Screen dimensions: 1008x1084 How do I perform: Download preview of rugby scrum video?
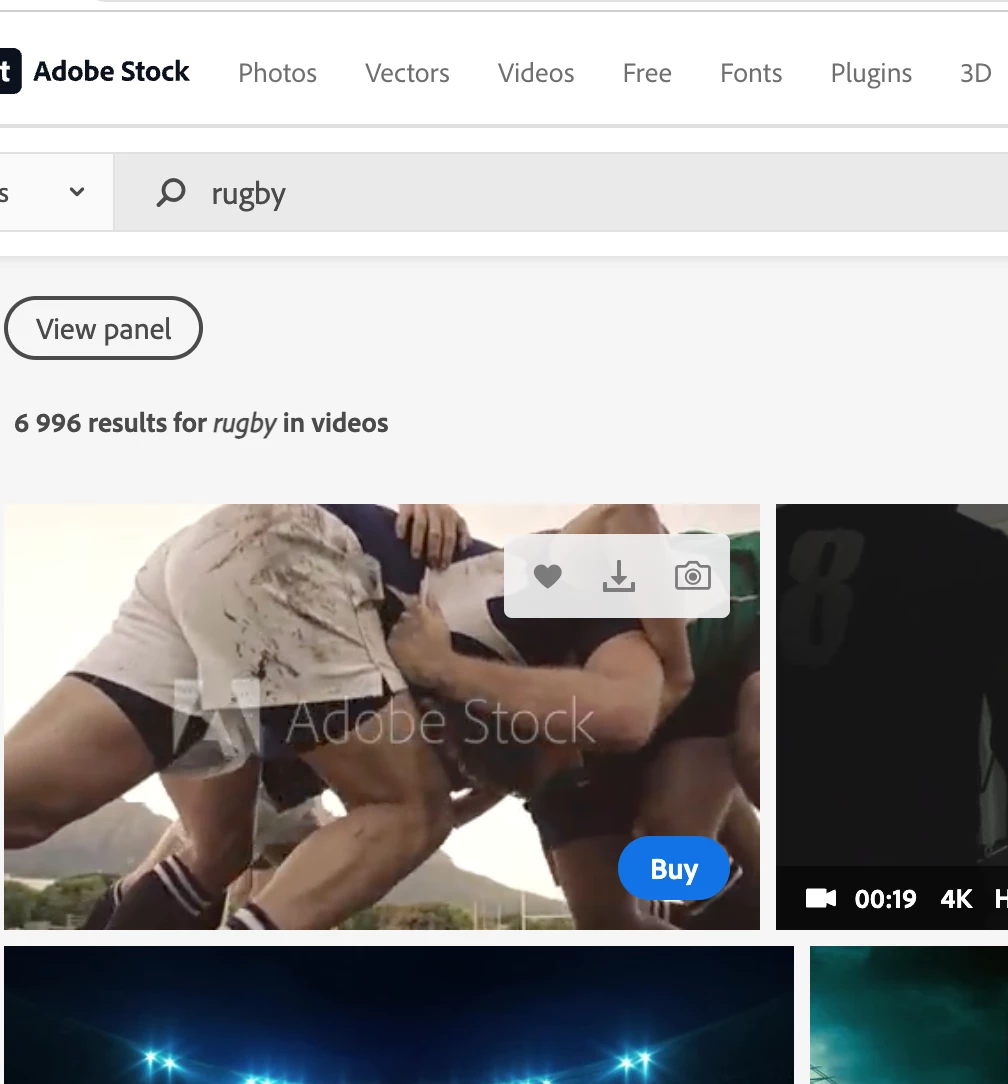[x=619, y=576]
